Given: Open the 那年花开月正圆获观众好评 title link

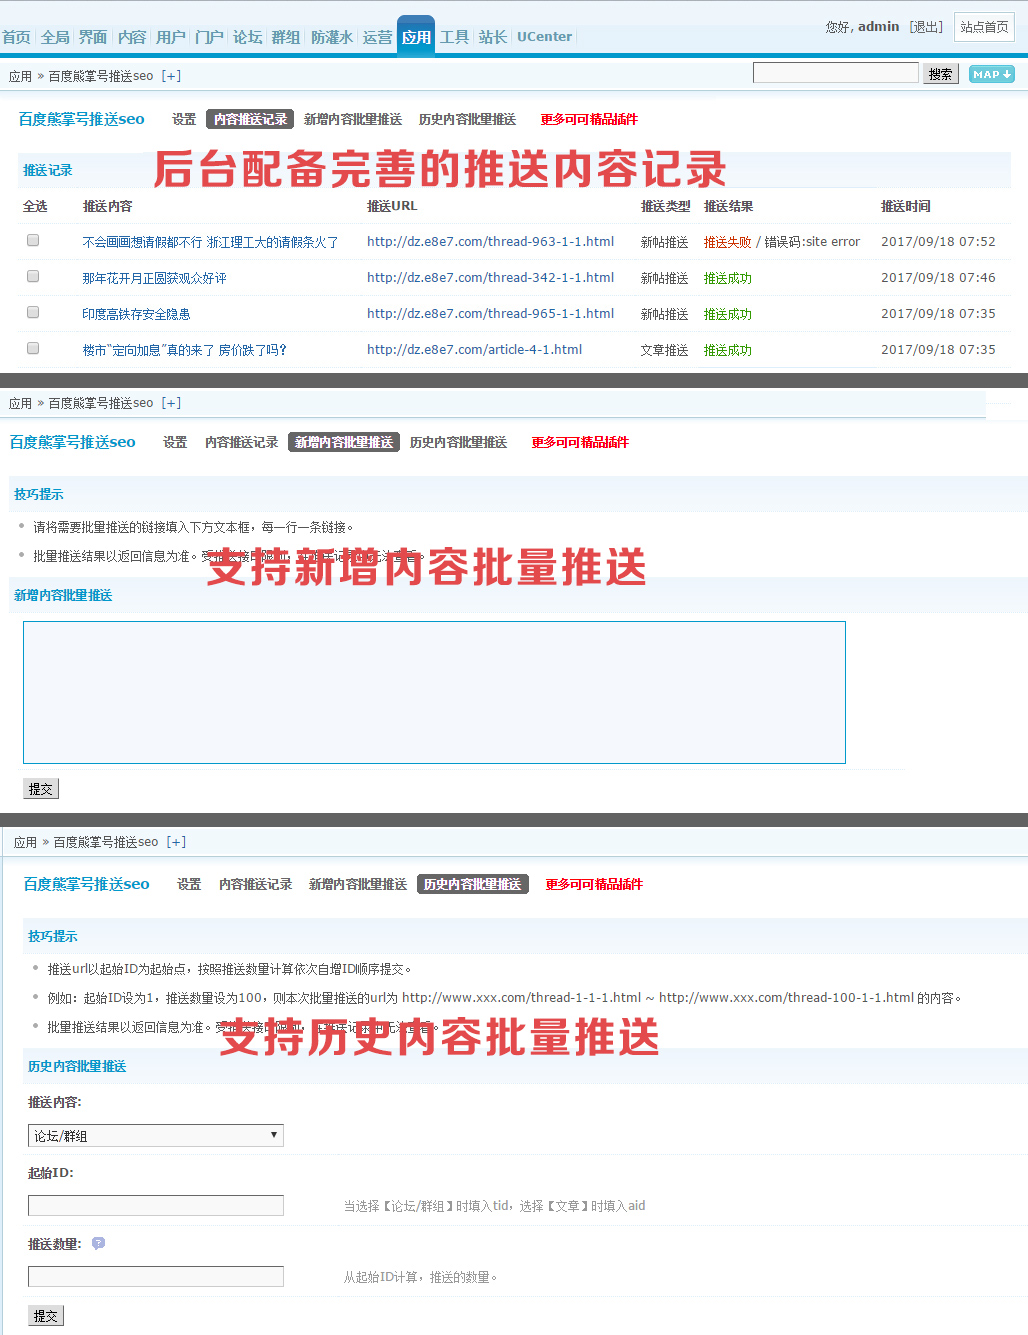Looking at the screenshot, I should (154, 278).
